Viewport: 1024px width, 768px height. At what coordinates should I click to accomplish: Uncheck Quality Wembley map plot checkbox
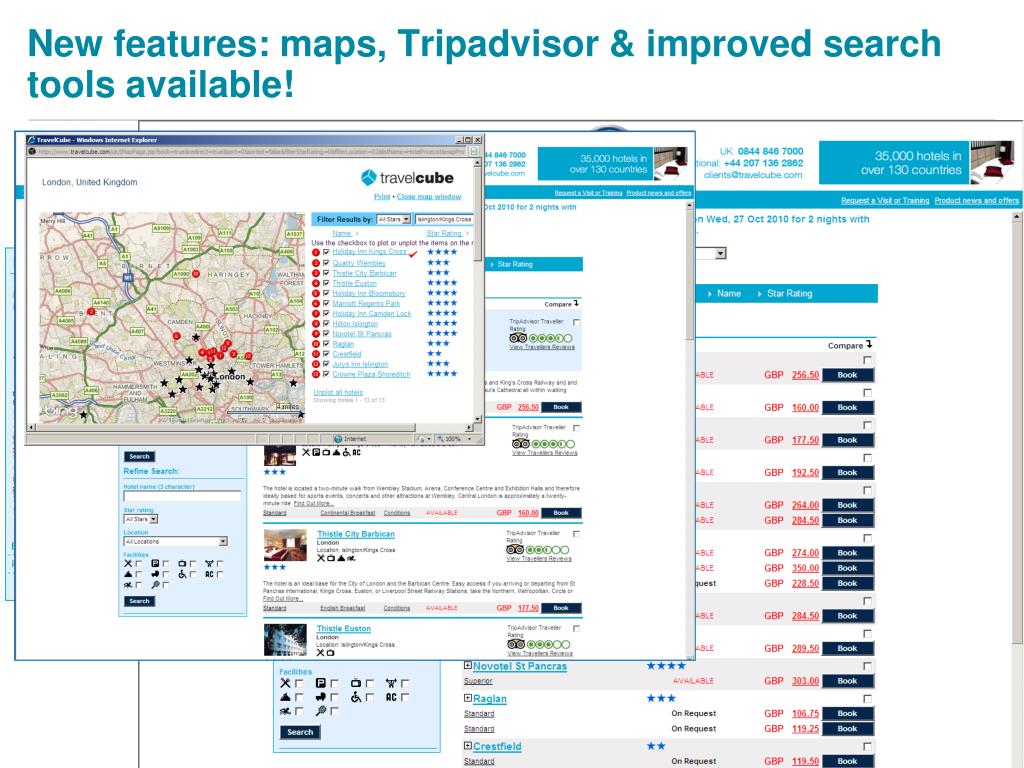[326, 263]
